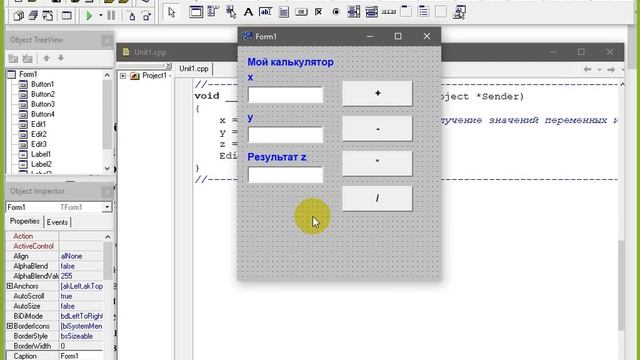Select Label2 in Object TreeView
Viewport: 640px width, 360px height.
[x=41, y=164]
